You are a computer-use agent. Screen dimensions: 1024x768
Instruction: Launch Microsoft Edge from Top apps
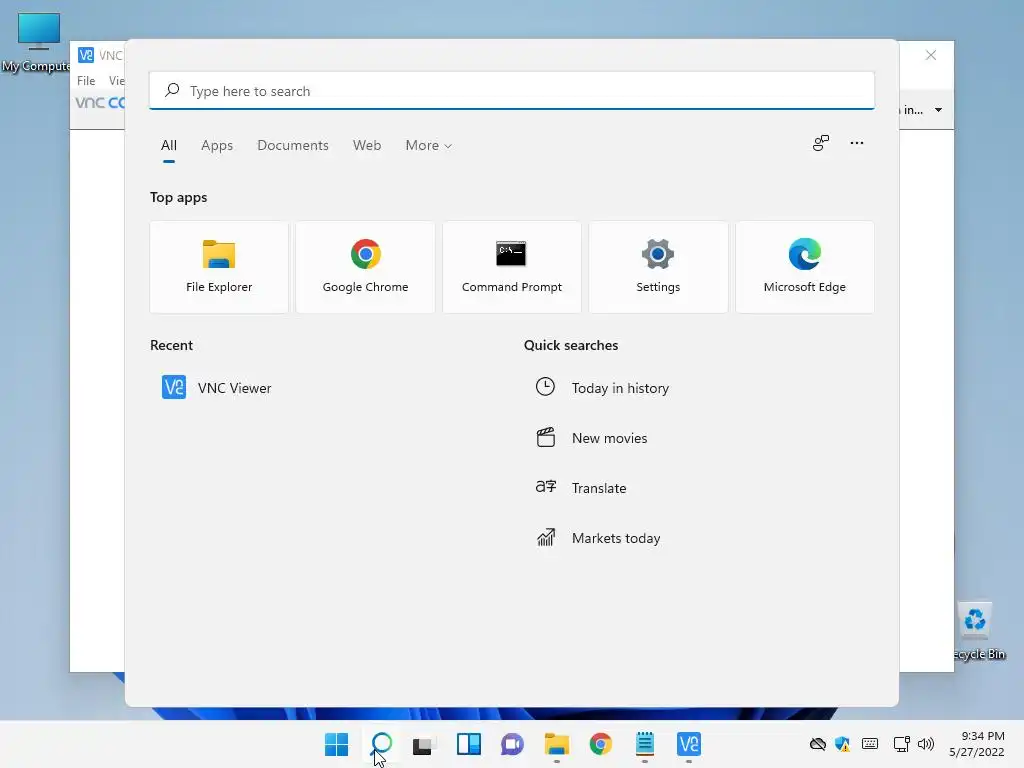point(805,267)
